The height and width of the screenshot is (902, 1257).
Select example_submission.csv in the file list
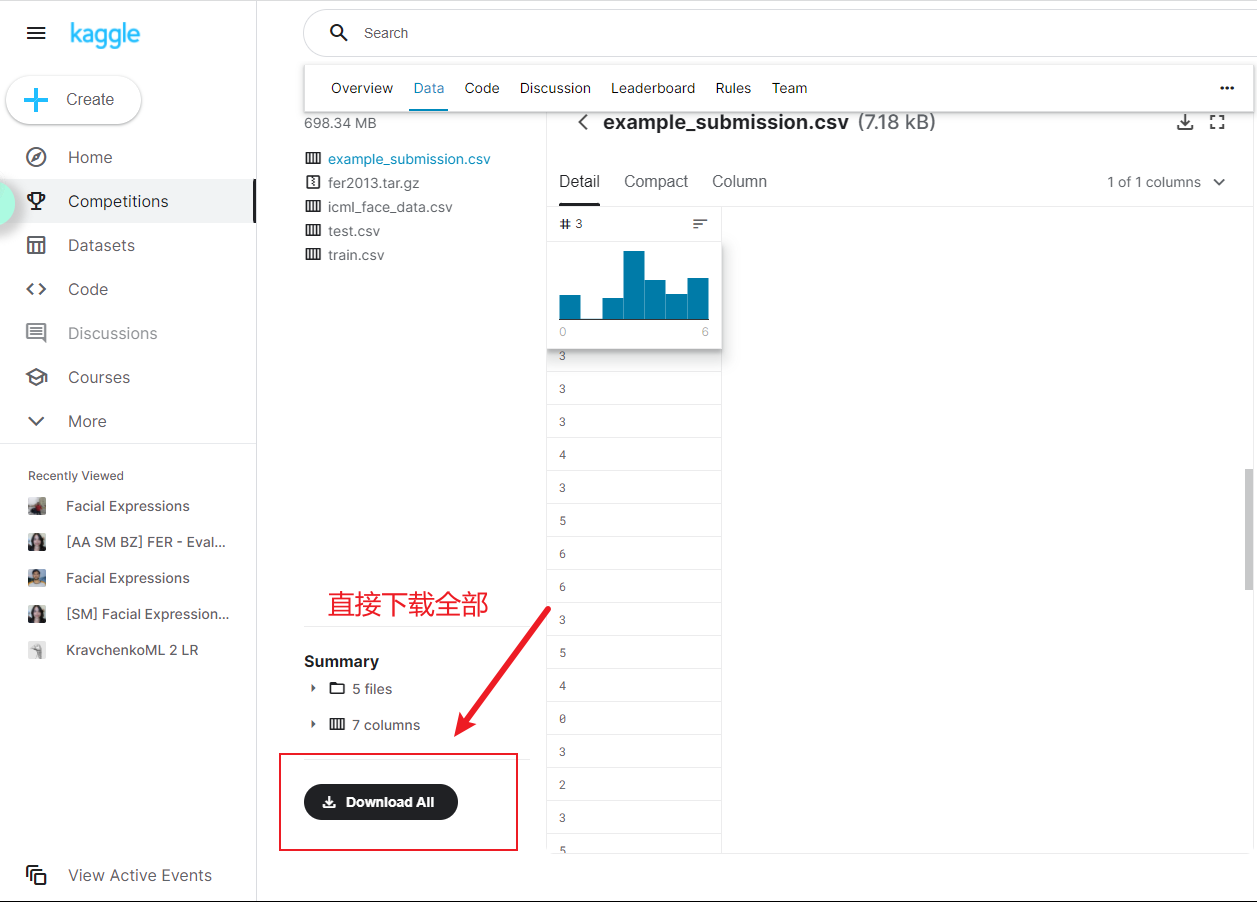click(409, 159)
